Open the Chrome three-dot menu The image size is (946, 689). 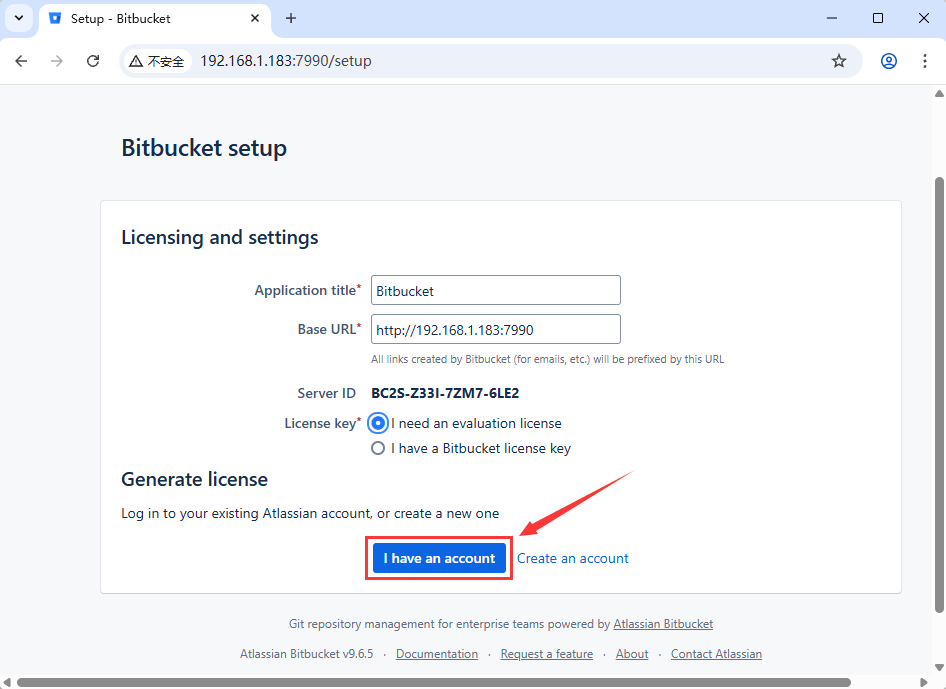pyautogui.click(x=924, y=61)
